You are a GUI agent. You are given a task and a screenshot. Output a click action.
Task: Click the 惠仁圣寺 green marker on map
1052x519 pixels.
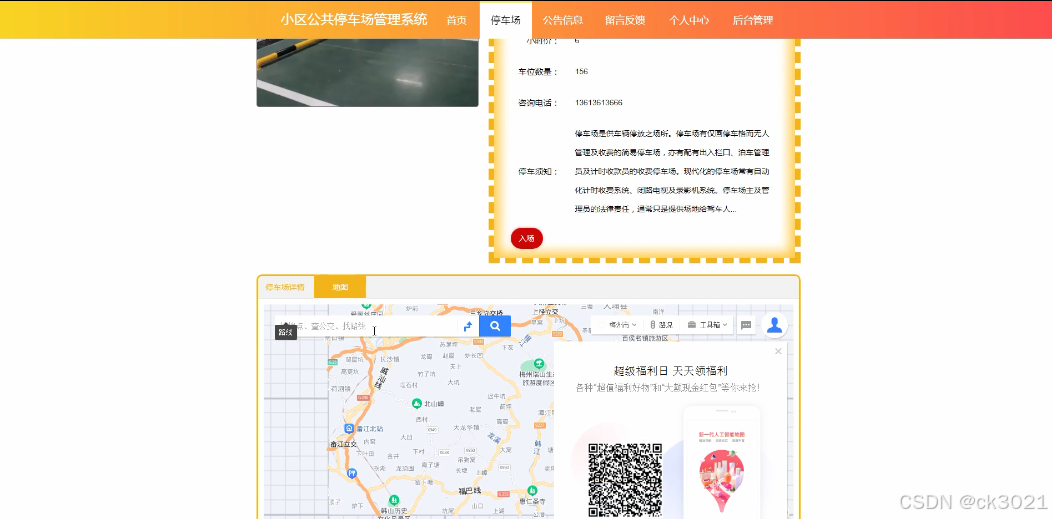(532, 490)
